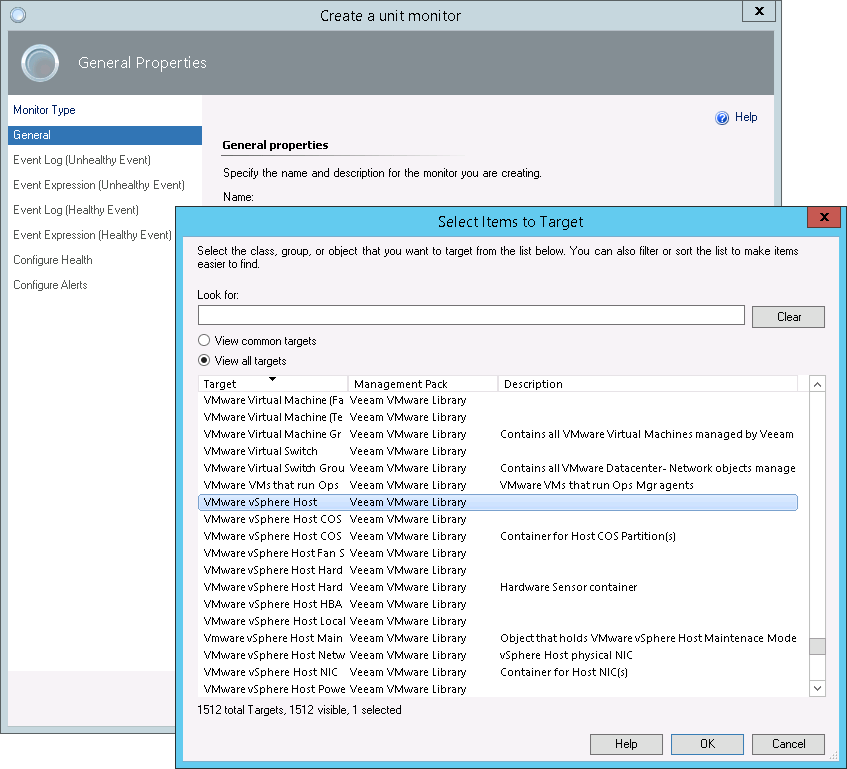Click the vSphere Host physical NIC description
This screenshot has height=769, width=847.
tap(566, 655)
